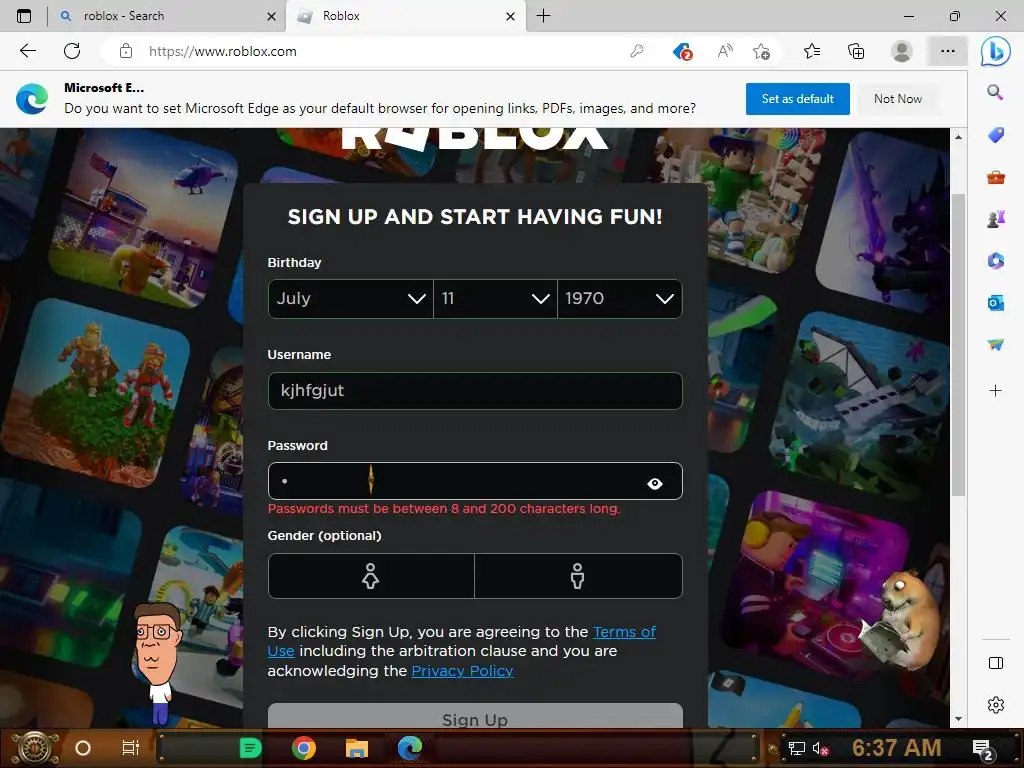Open Task View on taskbar
Image resolution: width=1024 pixels, height=768 pixels.
tap(131, 748)
